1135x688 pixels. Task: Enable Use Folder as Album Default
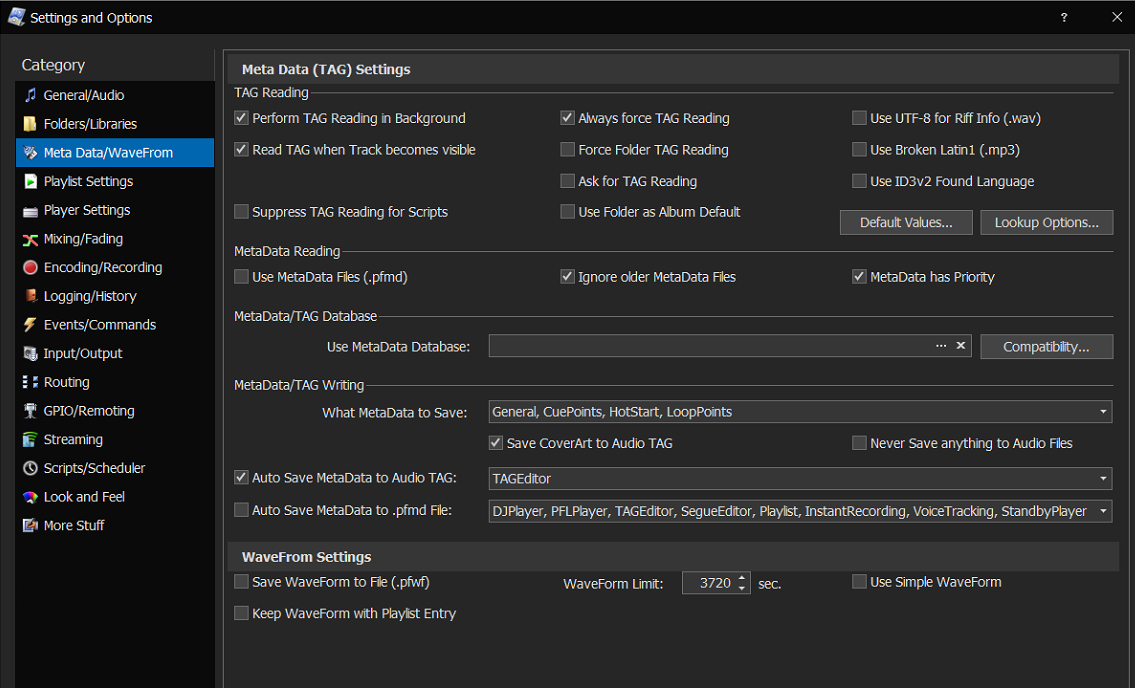point(568,212)
